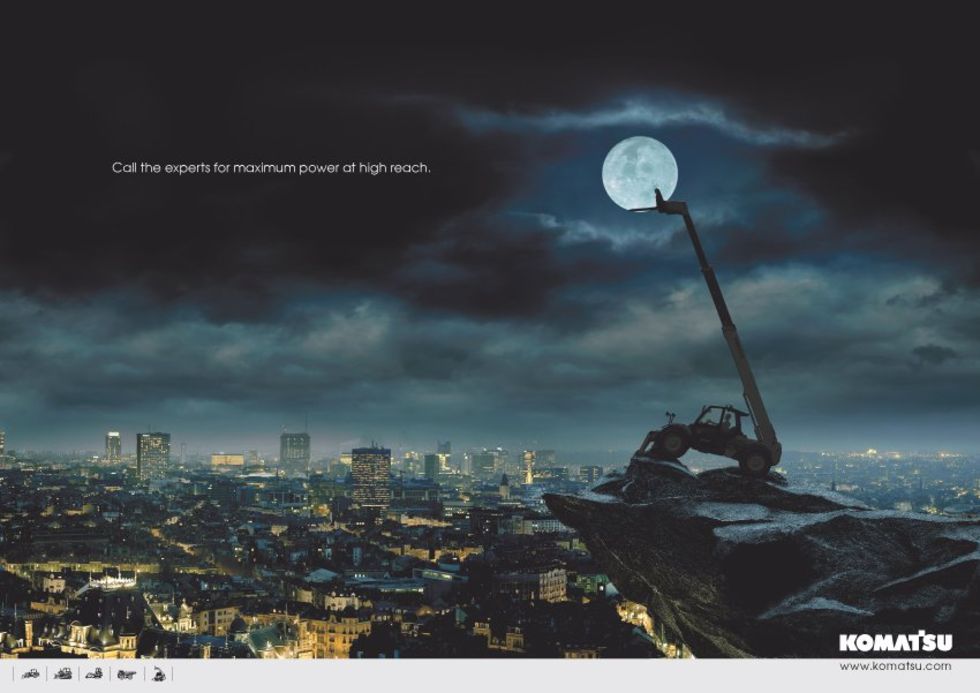
Task: Click the Komatsu logo
Action: 896,642
